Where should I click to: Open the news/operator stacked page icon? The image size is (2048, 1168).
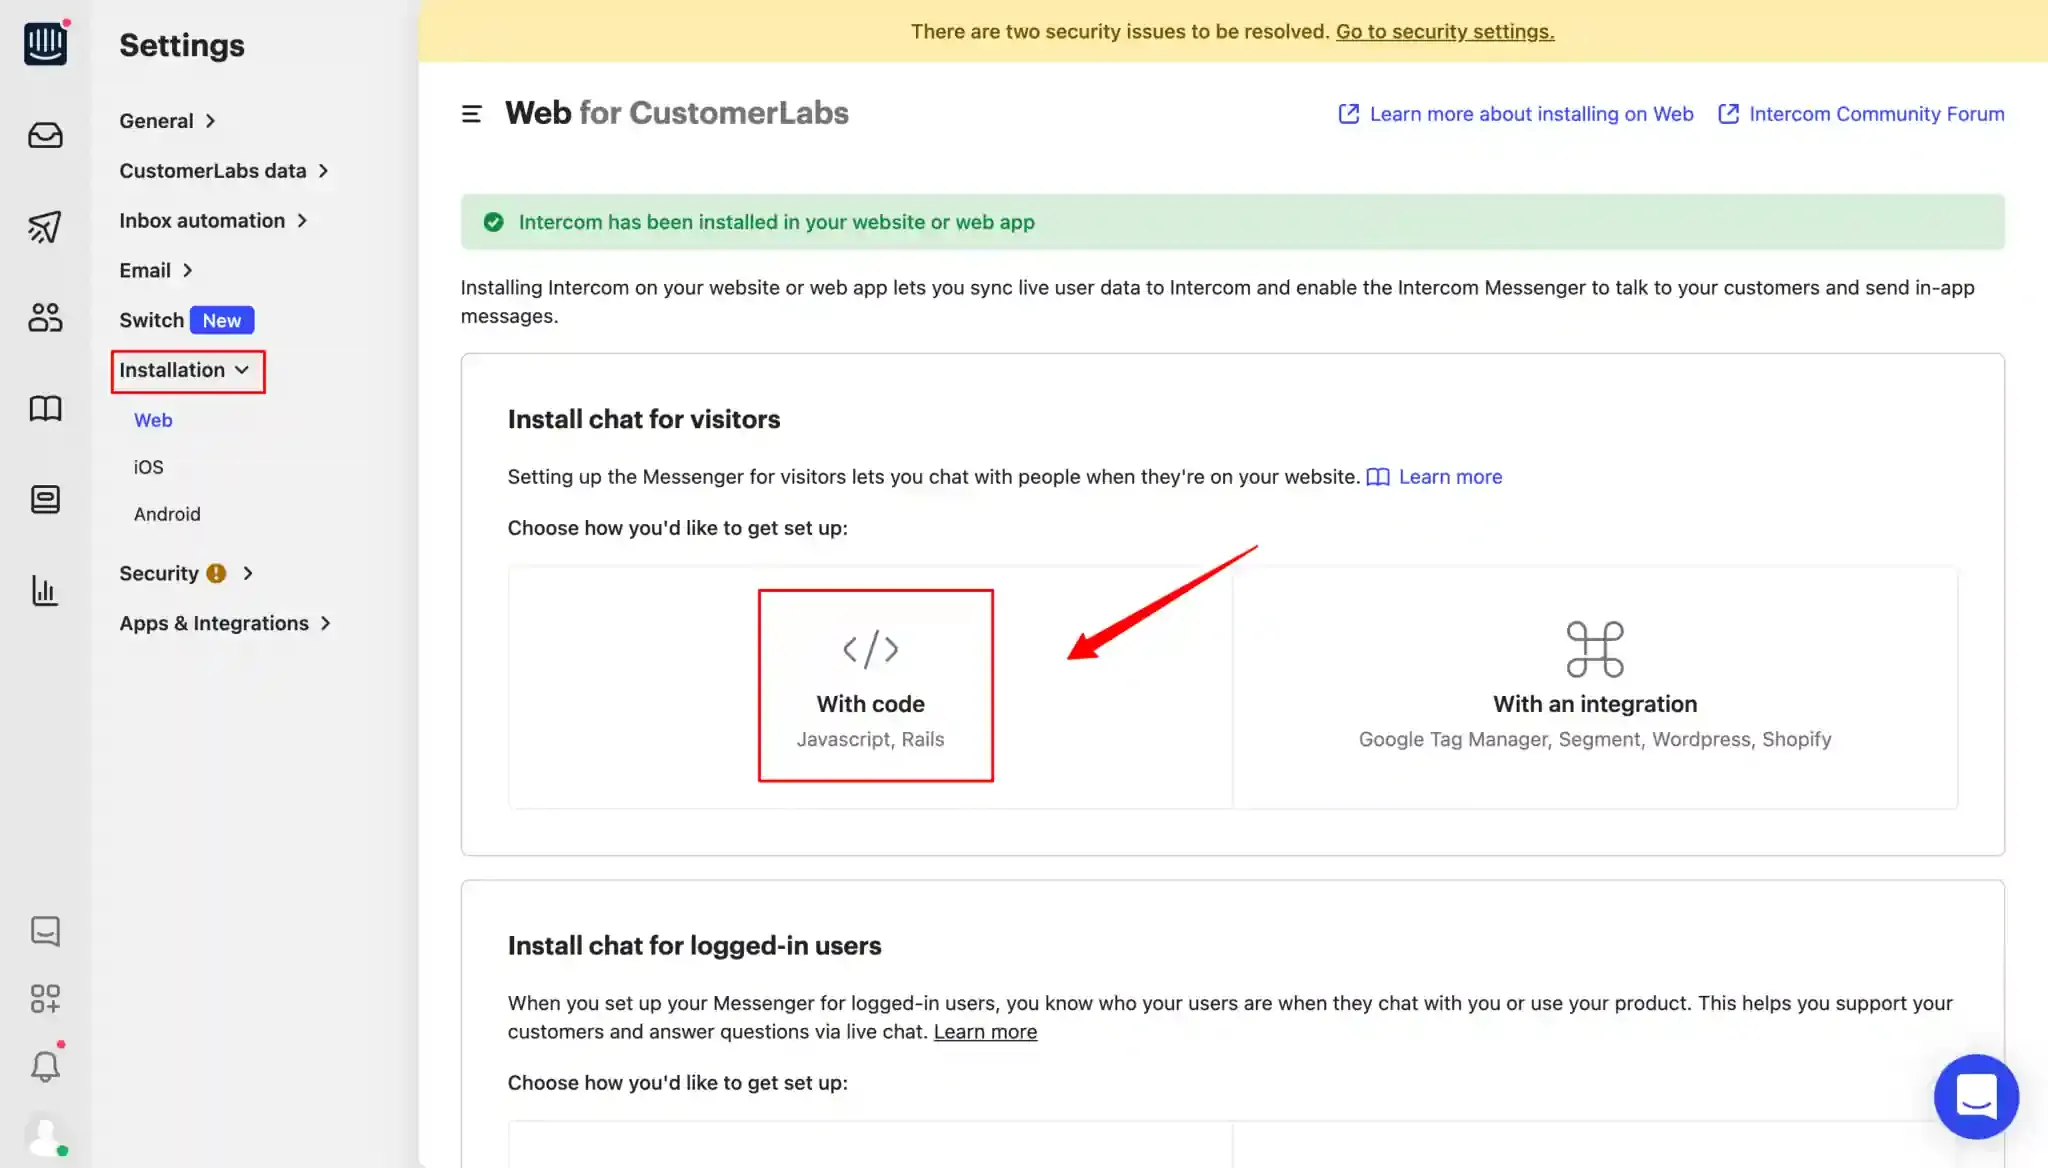(45, 499)
